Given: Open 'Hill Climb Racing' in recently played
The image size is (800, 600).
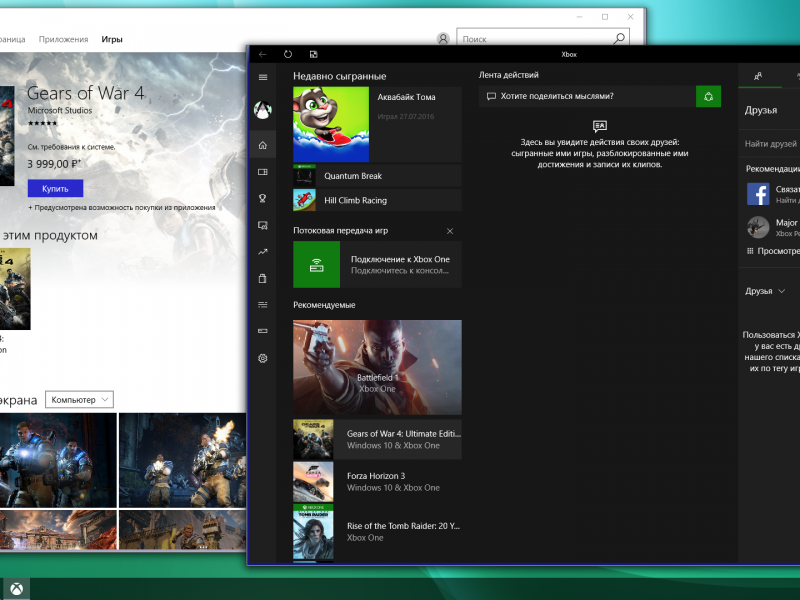Looking at the screenshot, I should coord(377,201).
